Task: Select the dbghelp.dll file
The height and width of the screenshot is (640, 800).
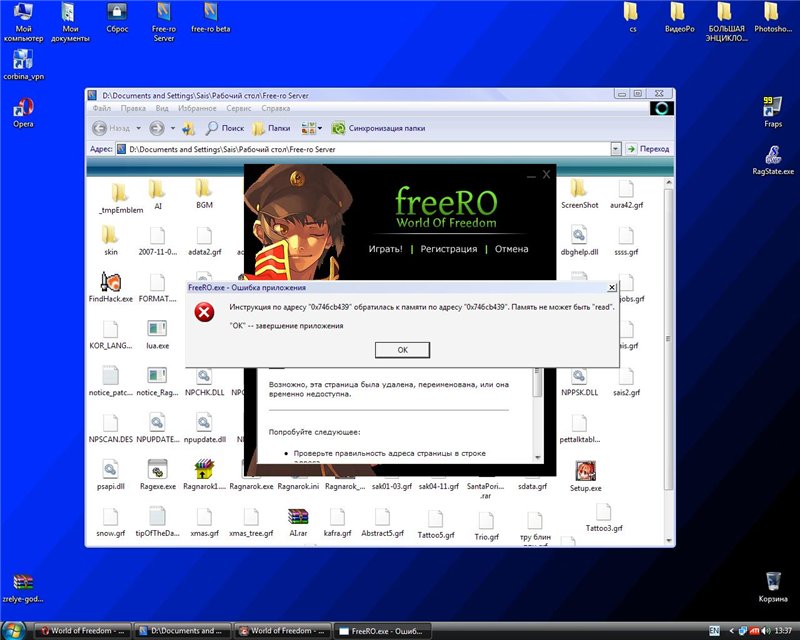Action: coord(579,240)
